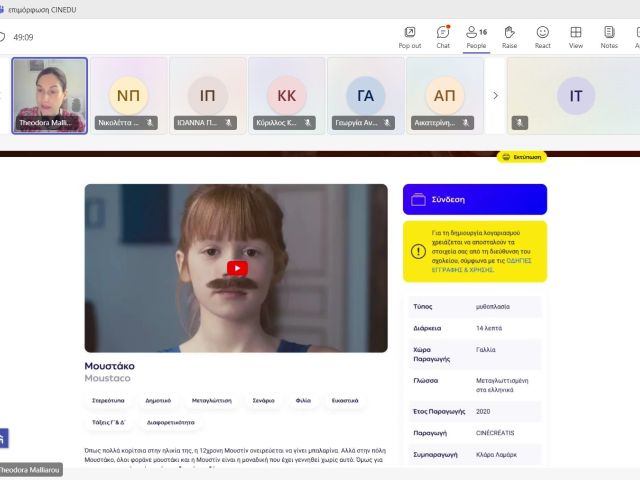Show next participants with the right chevron
640x480 pixels.
[495, 96]
